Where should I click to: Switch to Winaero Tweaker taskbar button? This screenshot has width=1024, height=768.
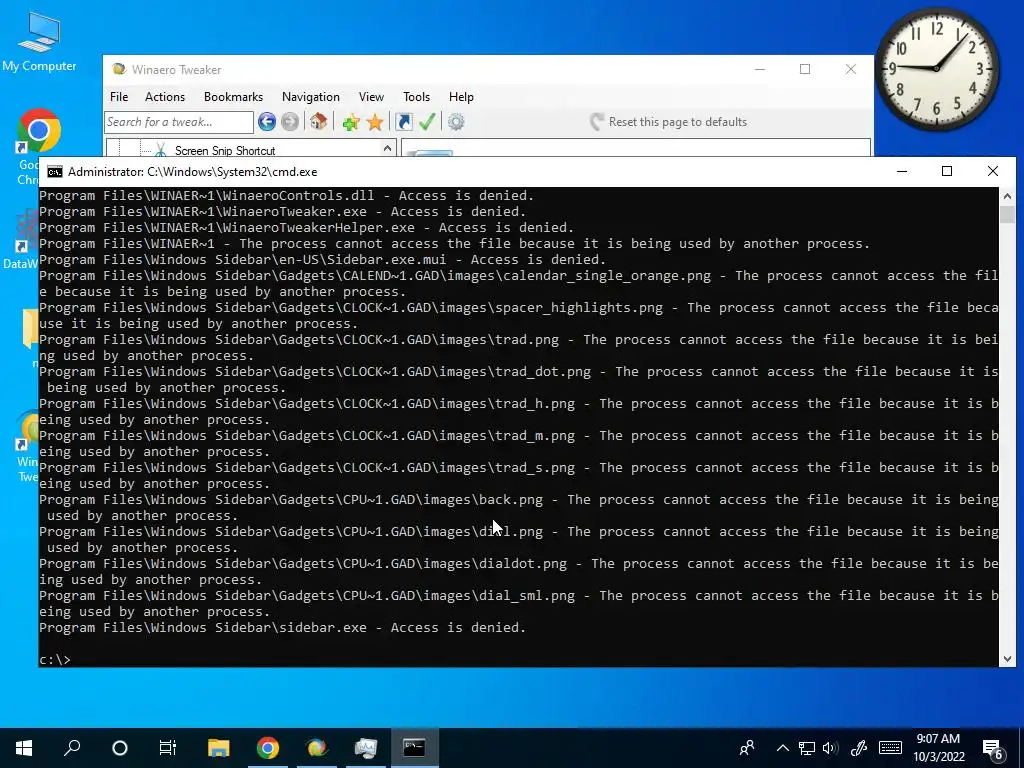[x=317, y=748]
